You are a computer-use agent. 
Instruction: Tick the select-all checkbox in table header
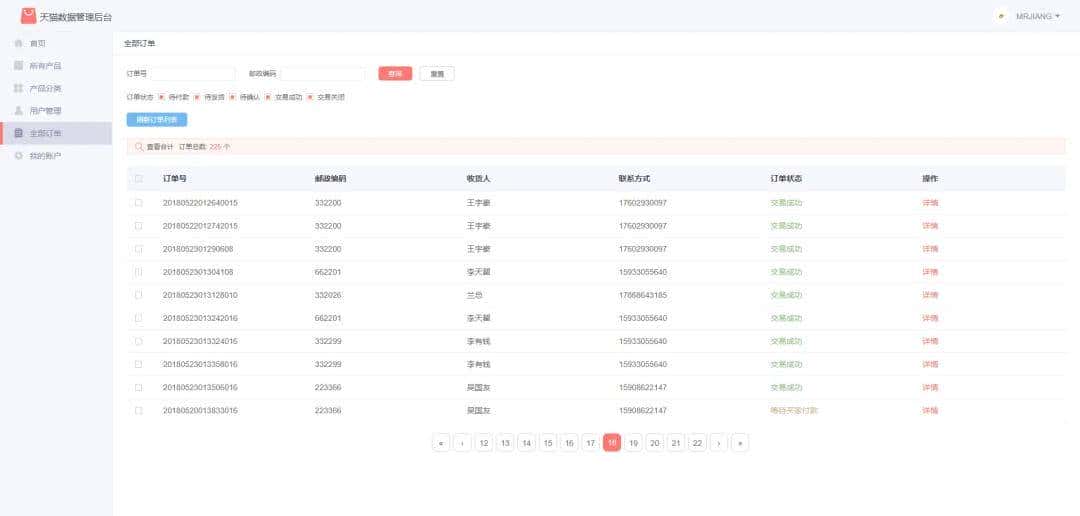[x=138, y=178]
